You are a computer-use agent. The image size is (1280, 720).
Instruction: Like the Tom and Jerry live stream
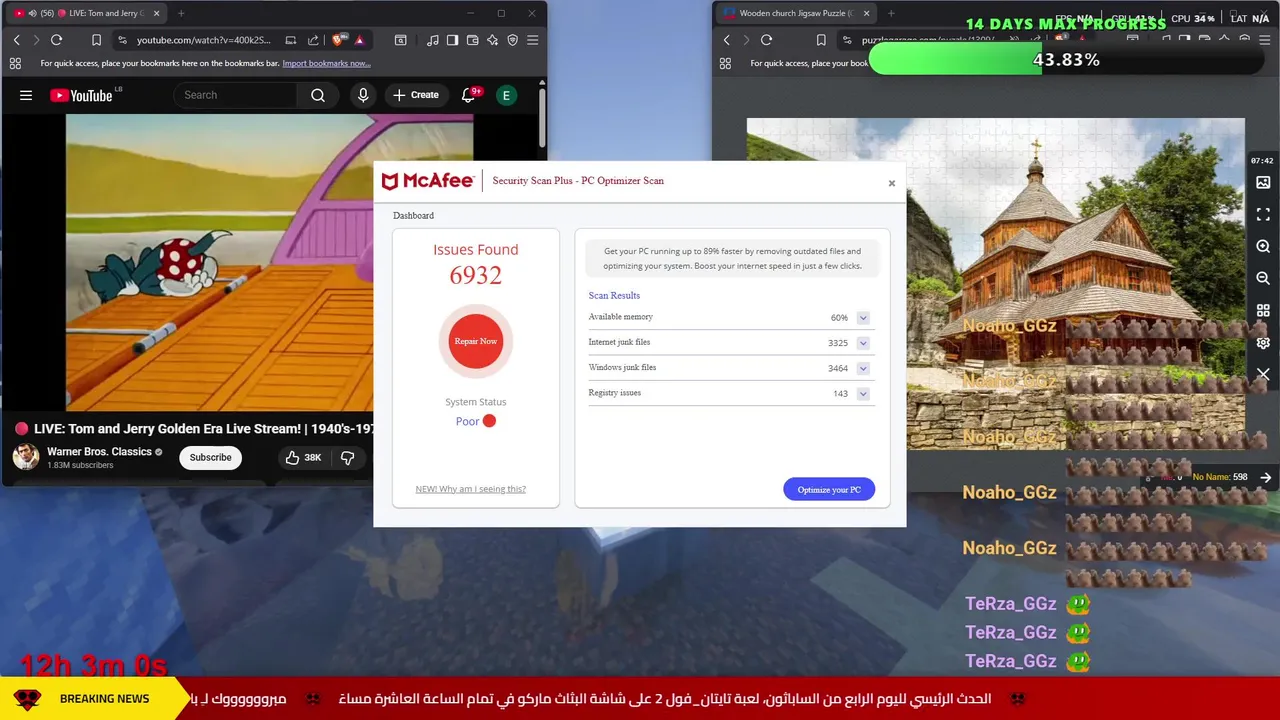tap(303, 457)
